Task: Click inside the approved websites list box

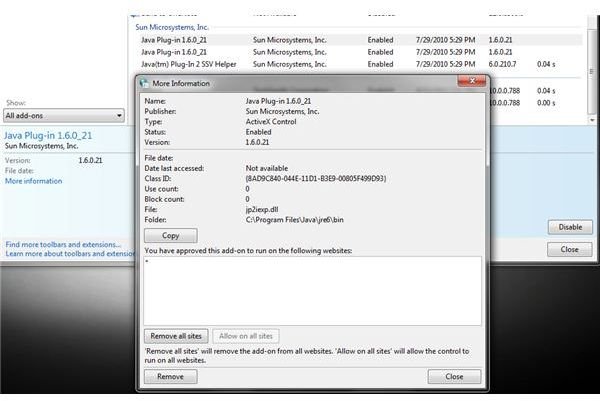Action: point(313,291)
